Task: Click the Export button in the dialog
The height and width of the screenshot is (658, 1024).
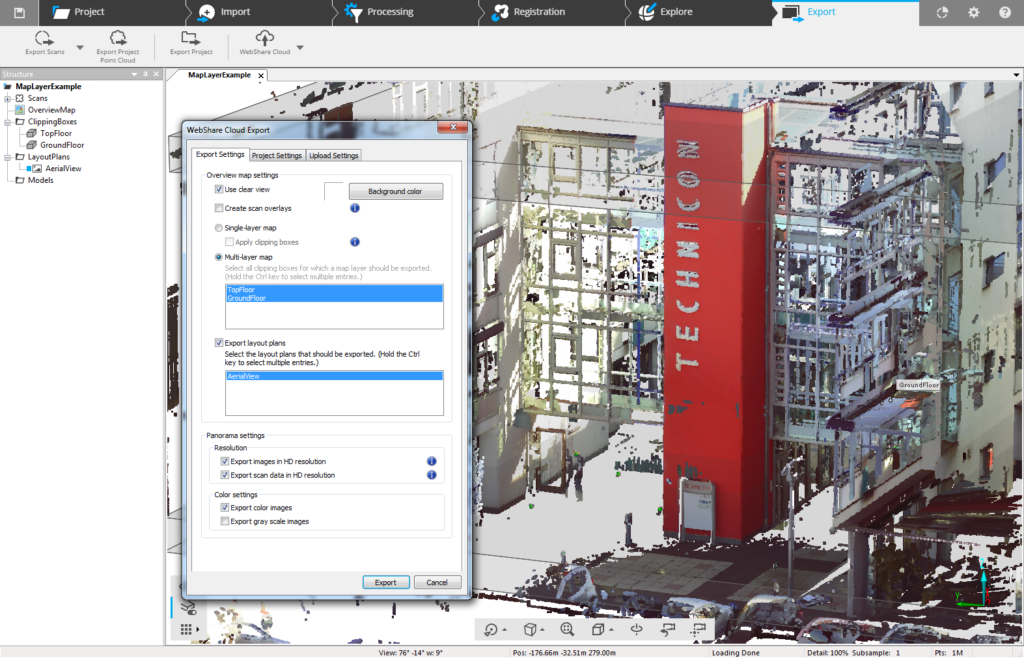Action: 386,581
